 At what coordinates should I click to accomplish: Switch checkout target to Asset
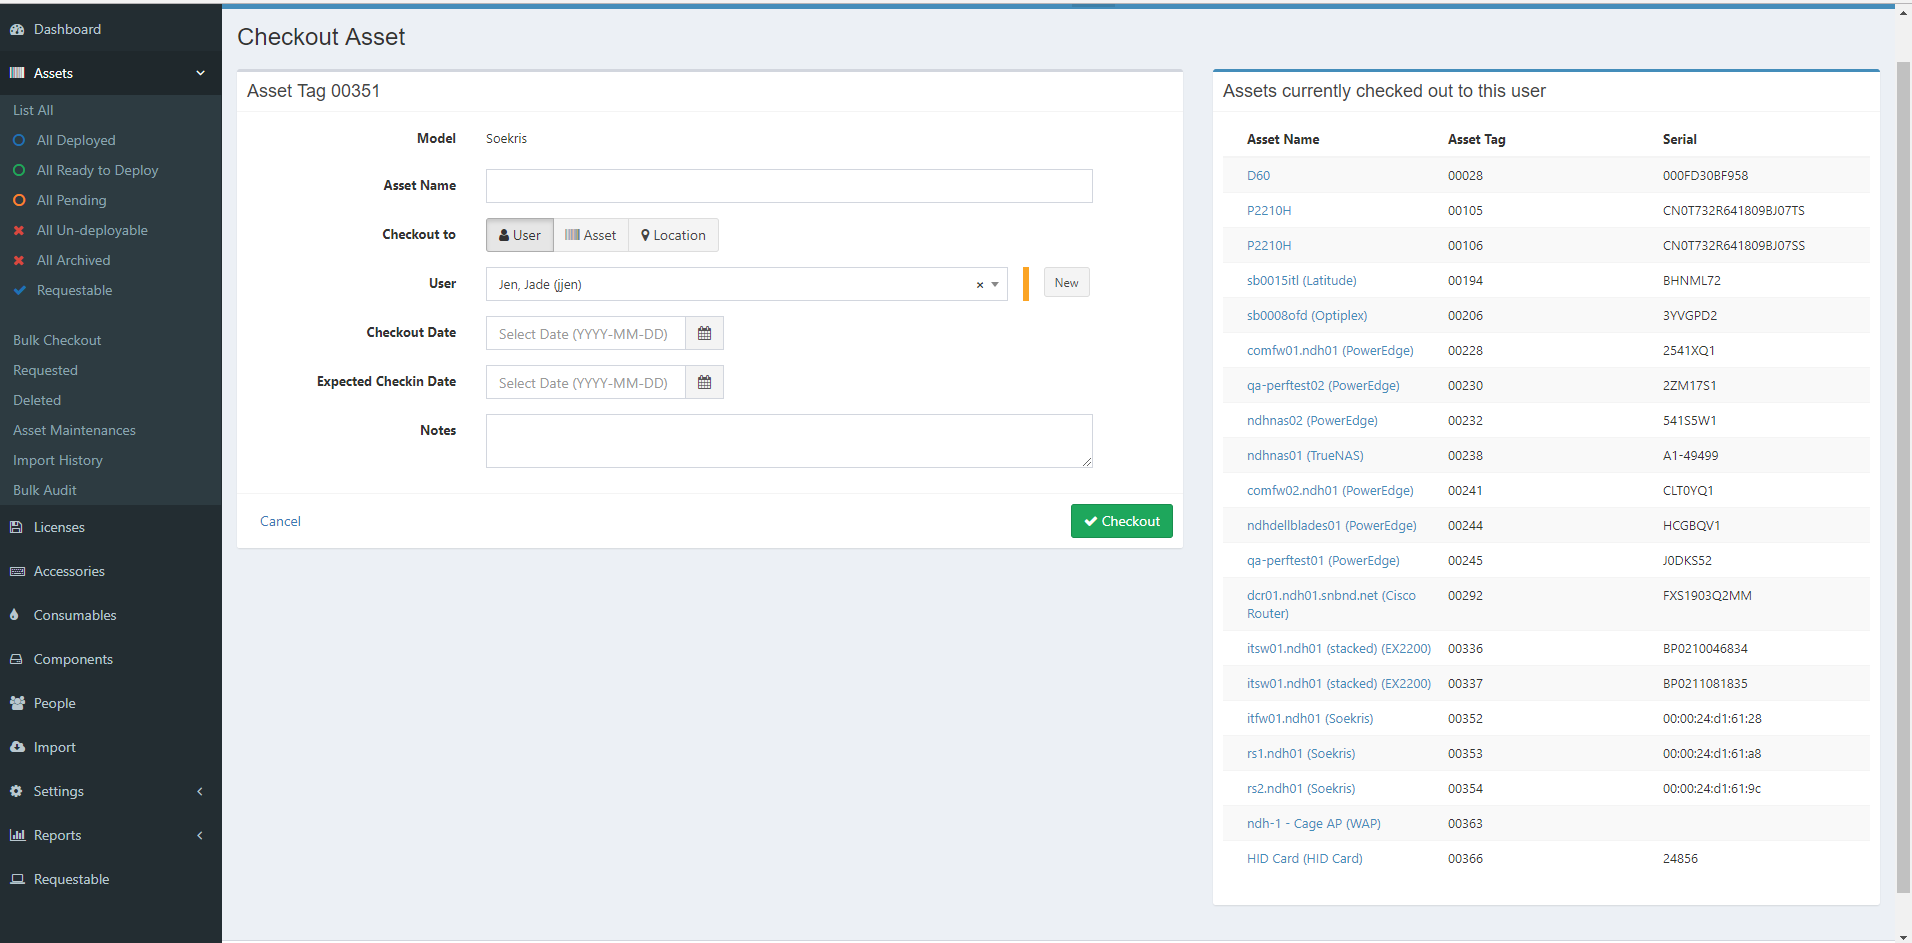pos(590,234)
